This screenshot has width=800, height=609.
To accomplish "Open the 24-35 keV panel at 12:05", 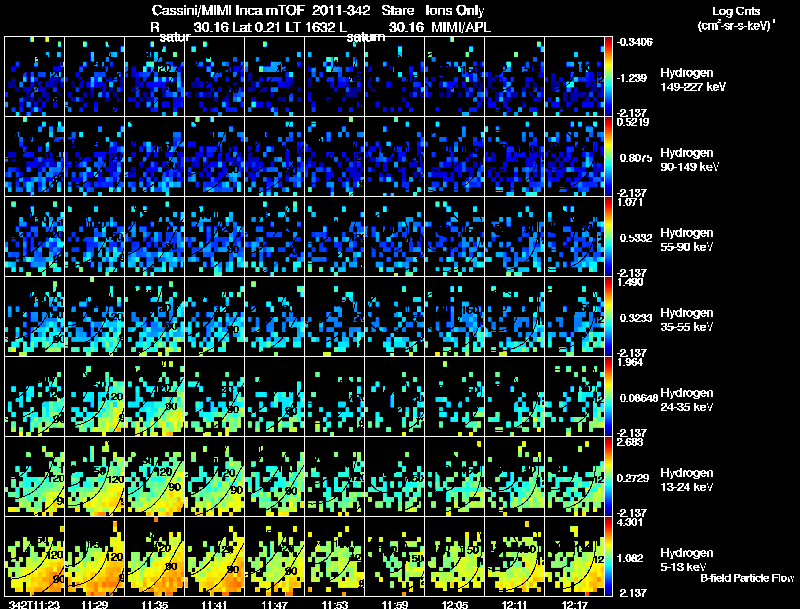I will coord(455,396).
